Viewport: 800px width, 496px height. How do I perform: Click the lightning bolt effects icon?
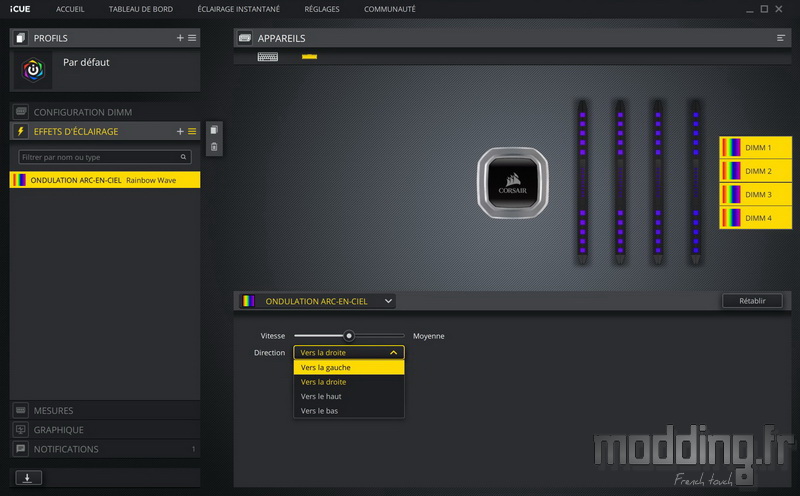coord(20,131)
